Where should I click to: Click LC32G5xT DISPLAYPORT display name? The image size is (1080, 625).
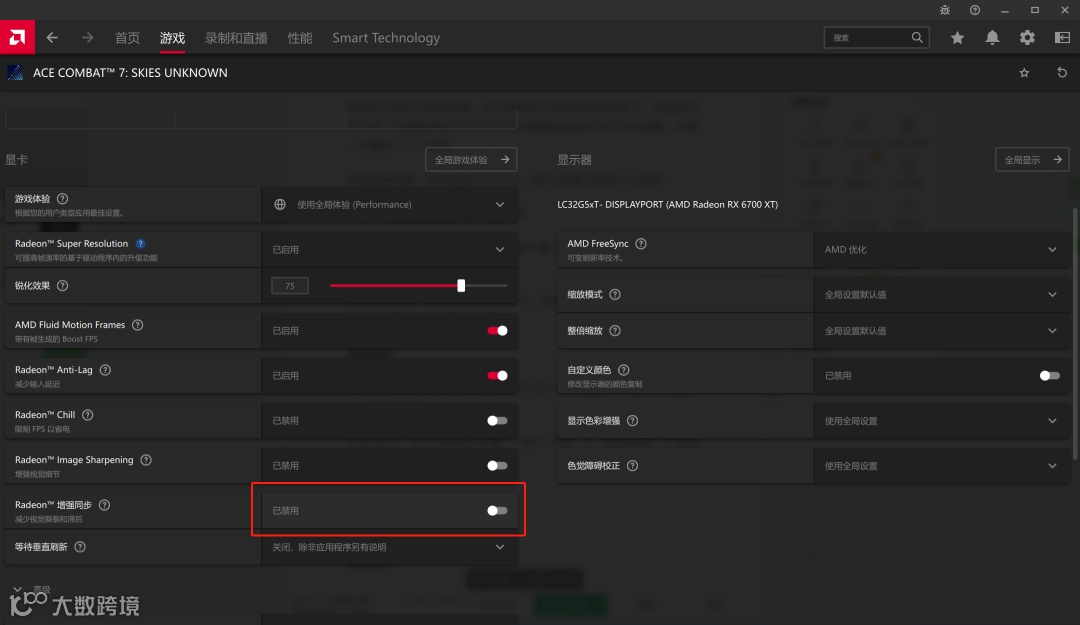667,205
